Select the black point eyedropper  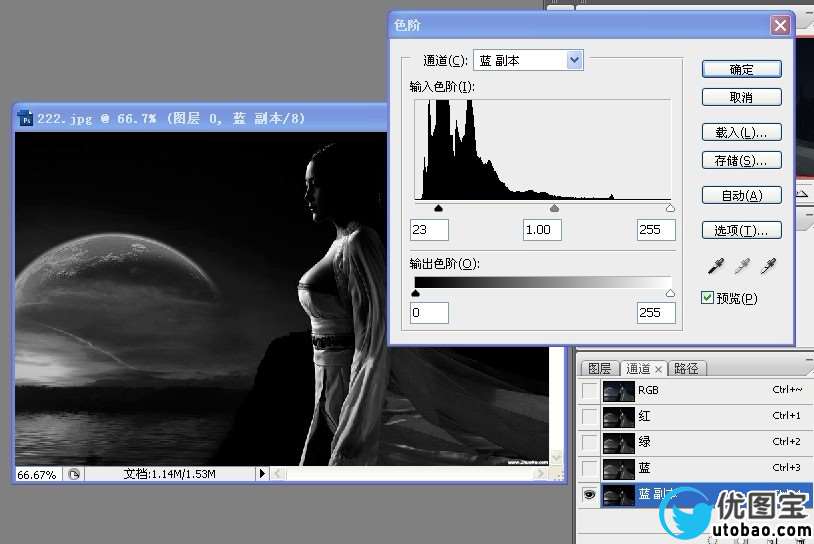click(x=716, y=266)
